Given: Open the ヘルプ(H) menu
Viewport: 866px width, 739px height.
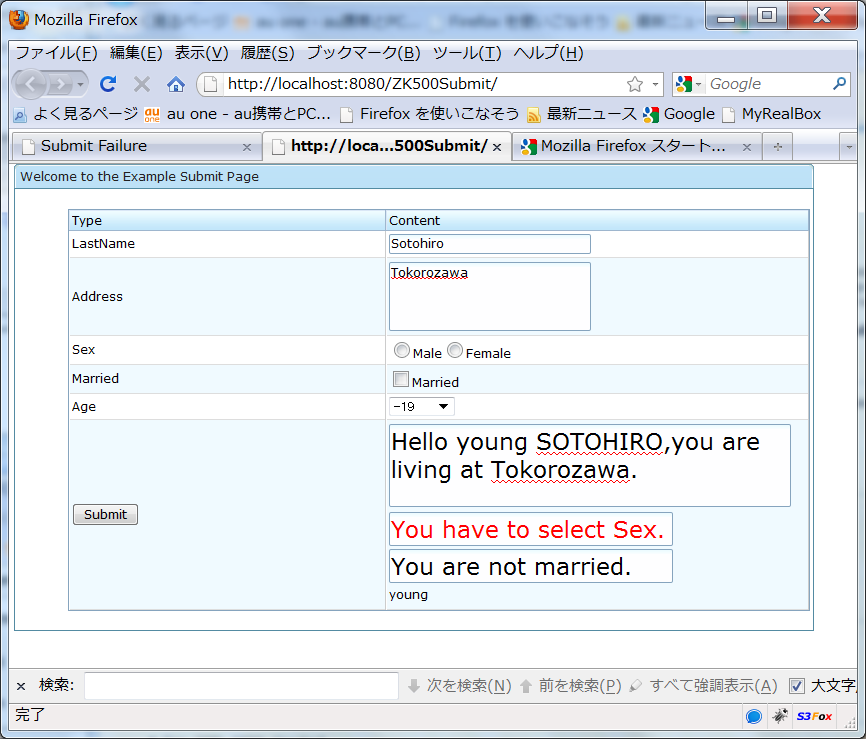Looking at the screenshot, I should 548,53.
